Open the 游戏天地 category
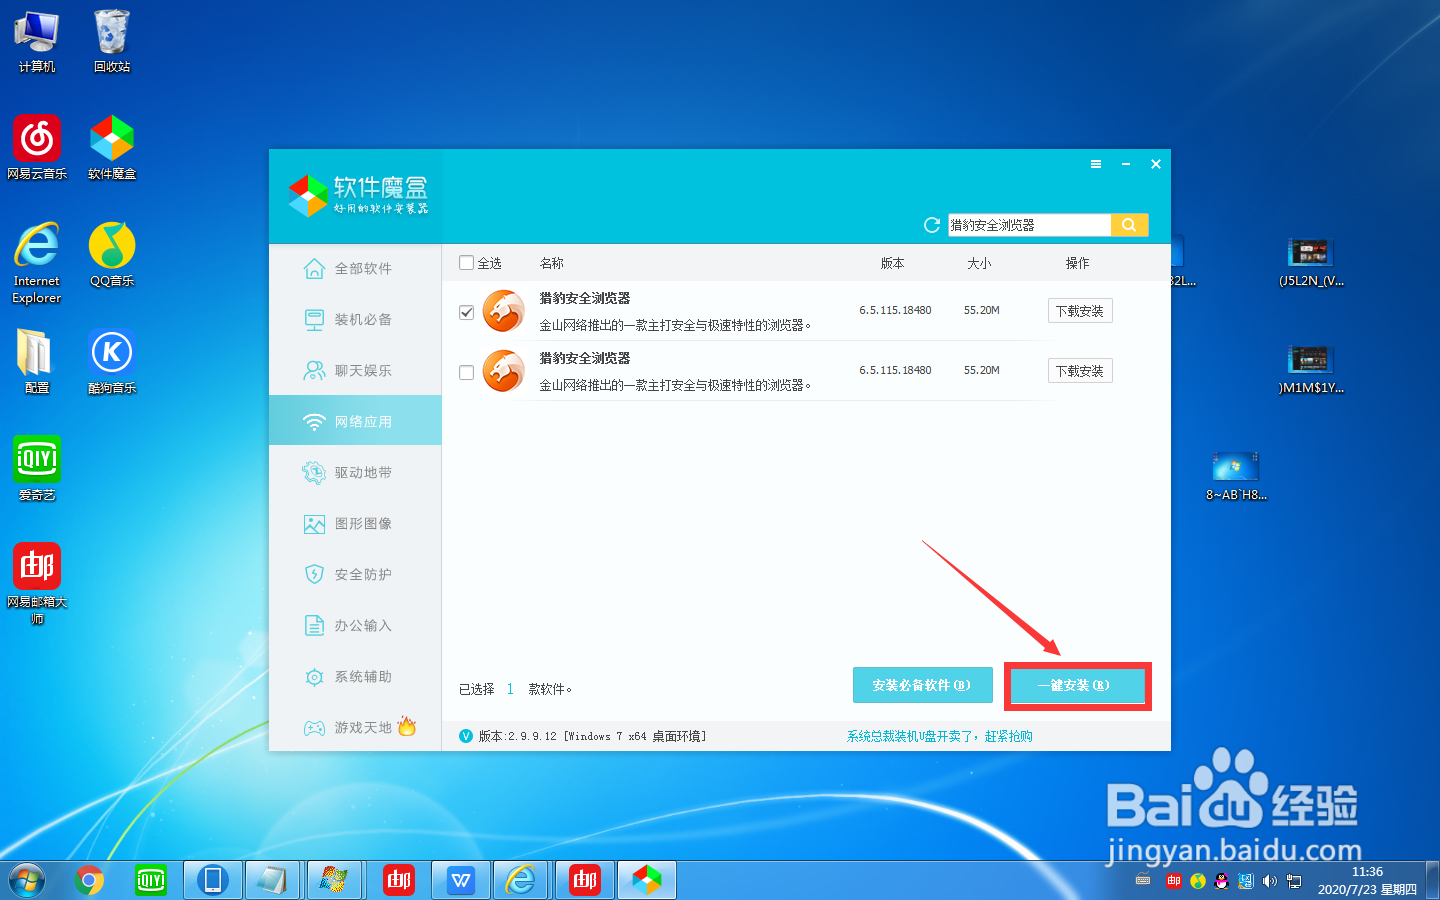This screenshot has height=900, width=1440. pyautogui.click(x=355, y=727)
